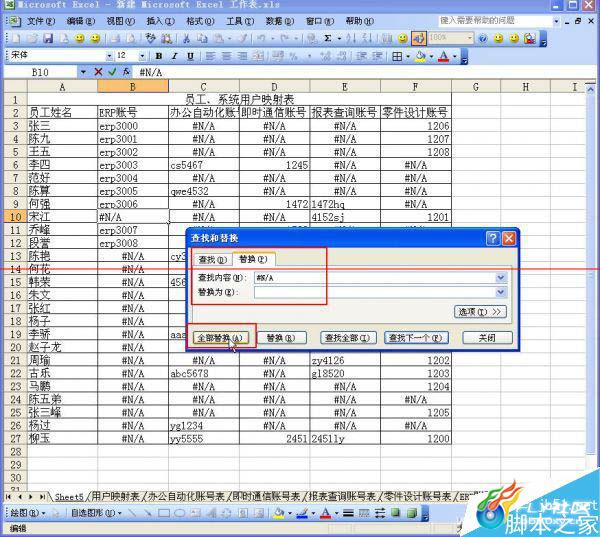Click the Cut scissors icon
Screen dimensions: 600x537
[x=186, y=38]
